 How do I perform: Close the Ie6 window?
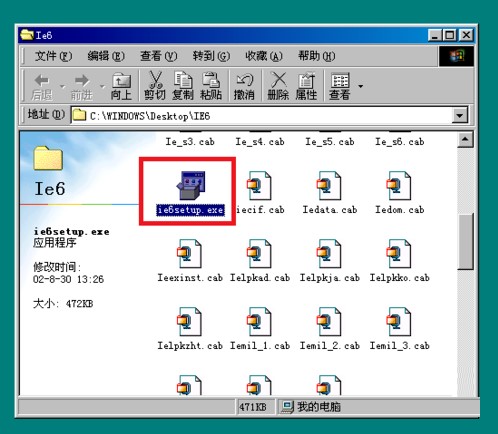pyautogui.click(x=466, y=35)
